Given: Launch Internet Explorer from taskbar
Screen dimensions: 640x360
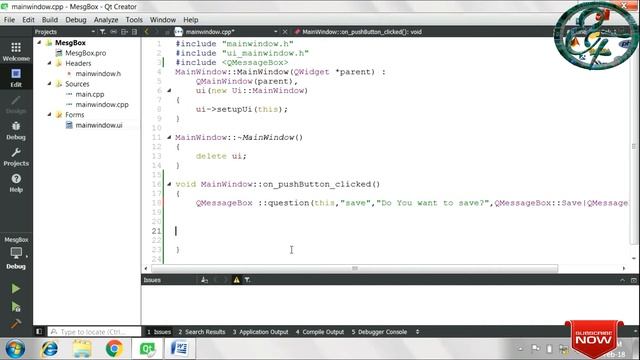Looking at the screenshot, I should (49, 349).
